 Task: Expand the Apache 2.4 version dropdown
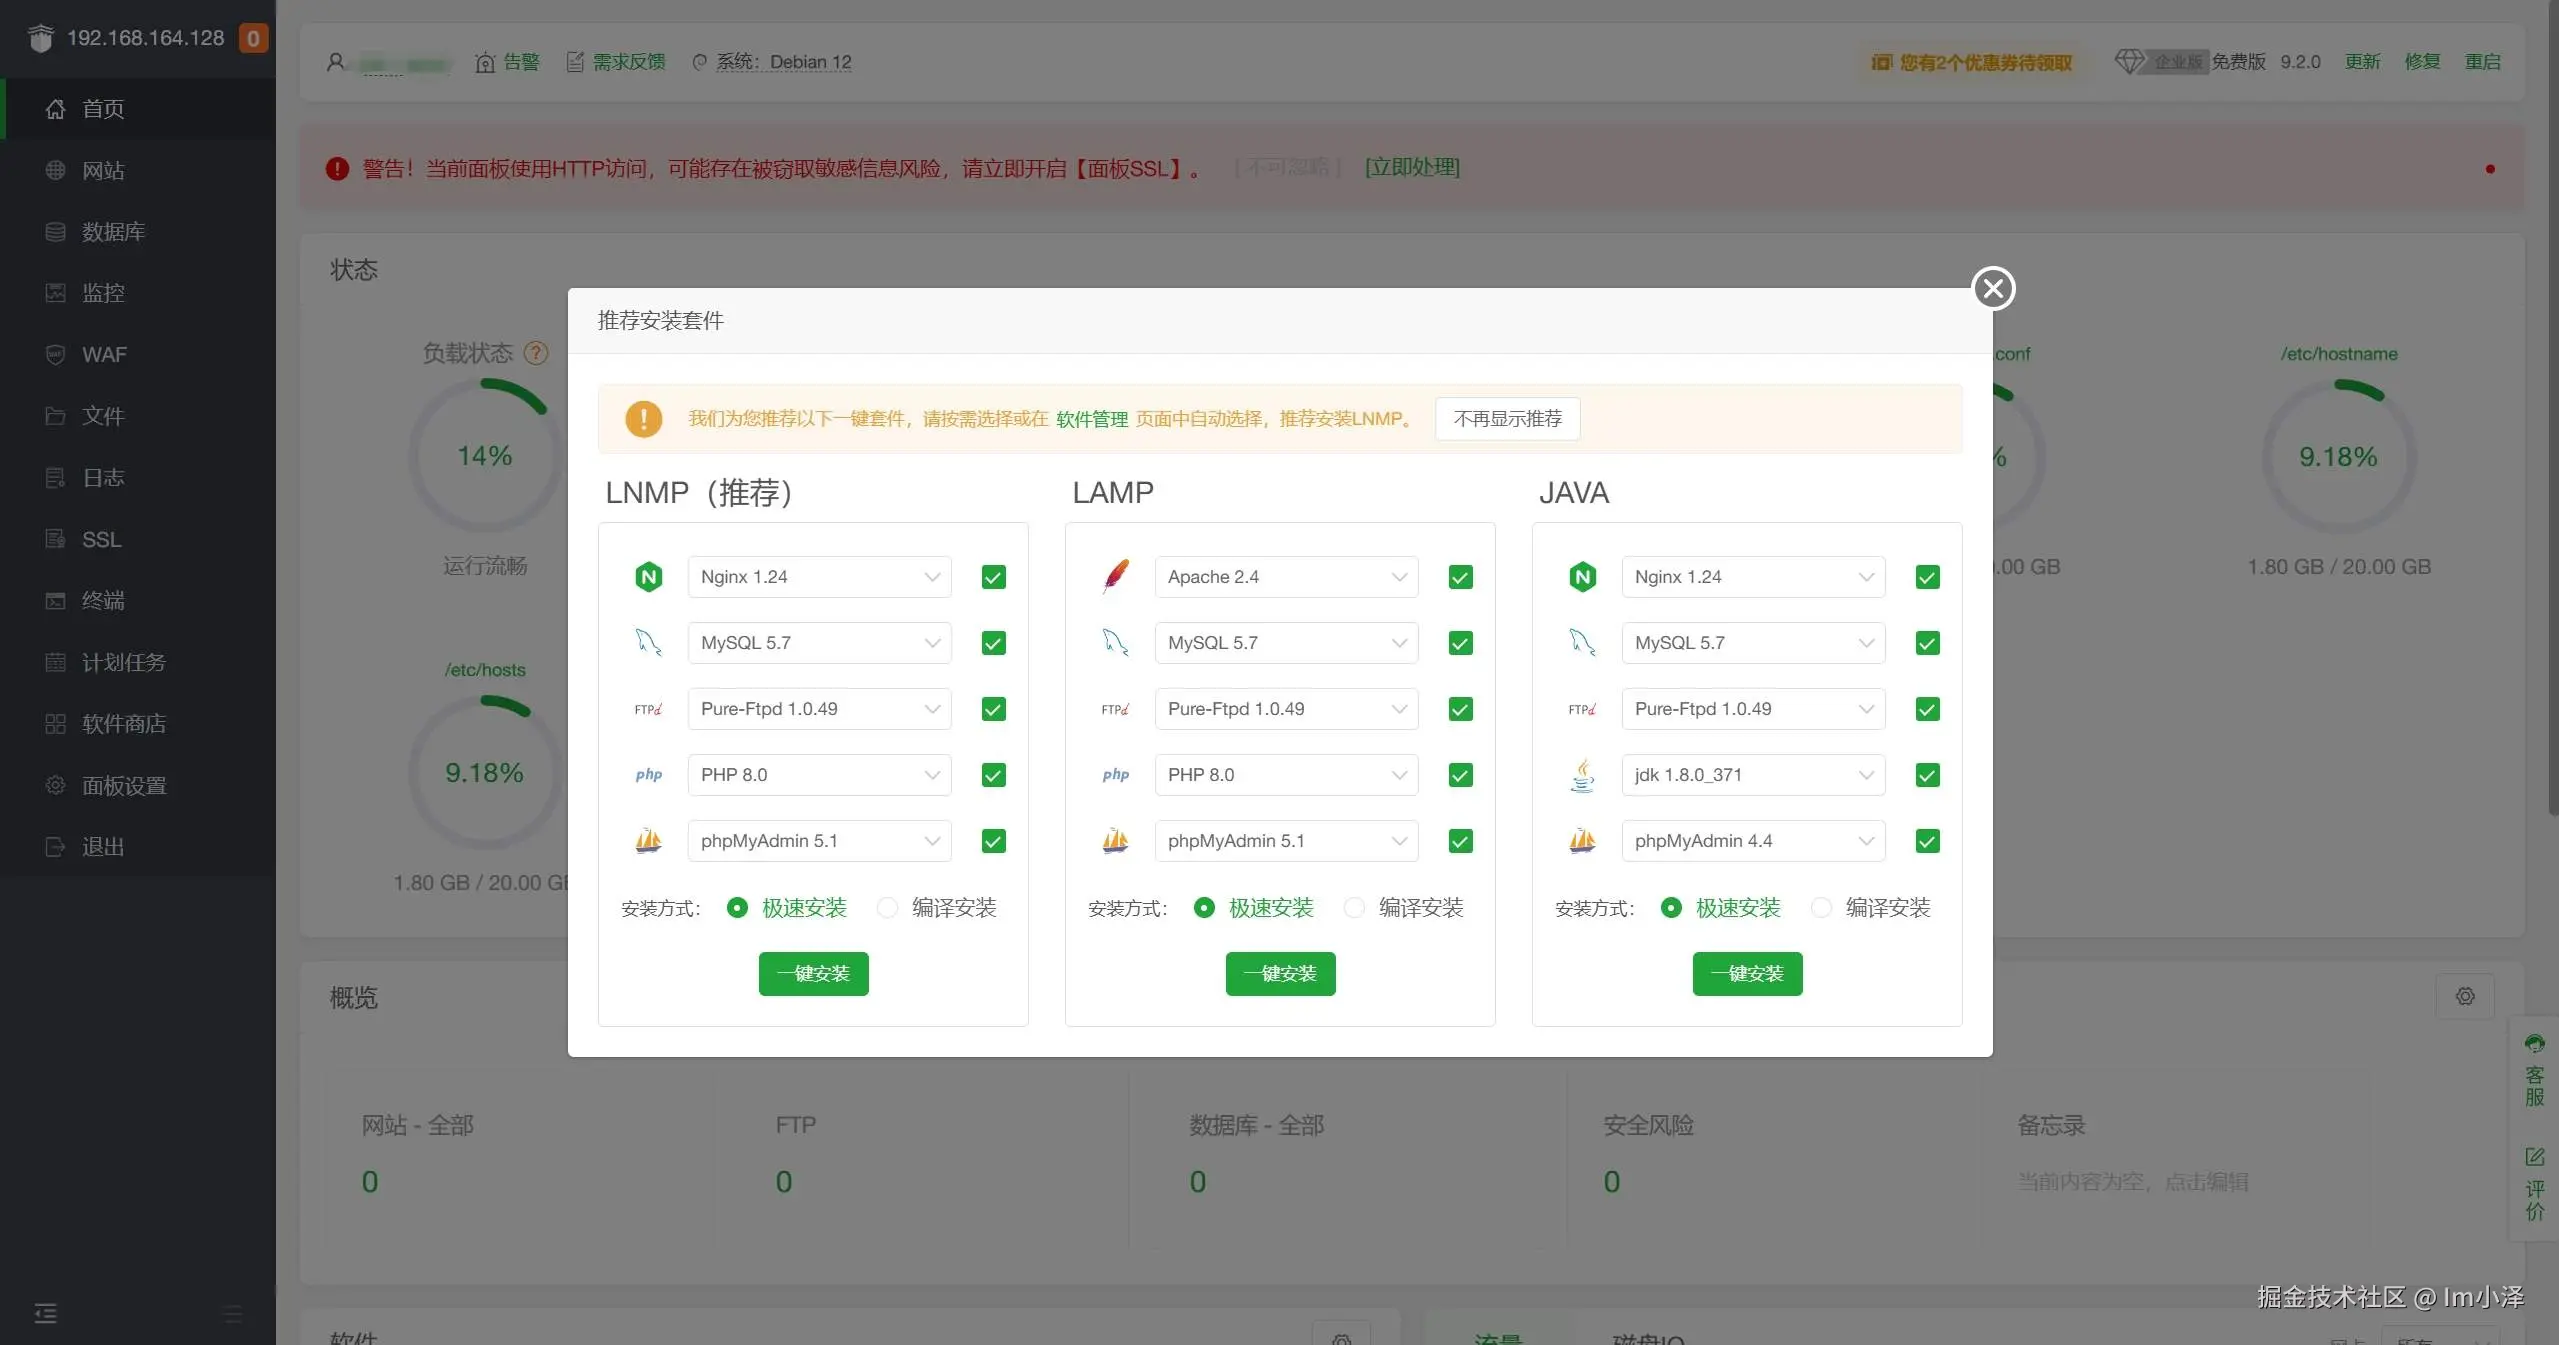coord(1286,577)
